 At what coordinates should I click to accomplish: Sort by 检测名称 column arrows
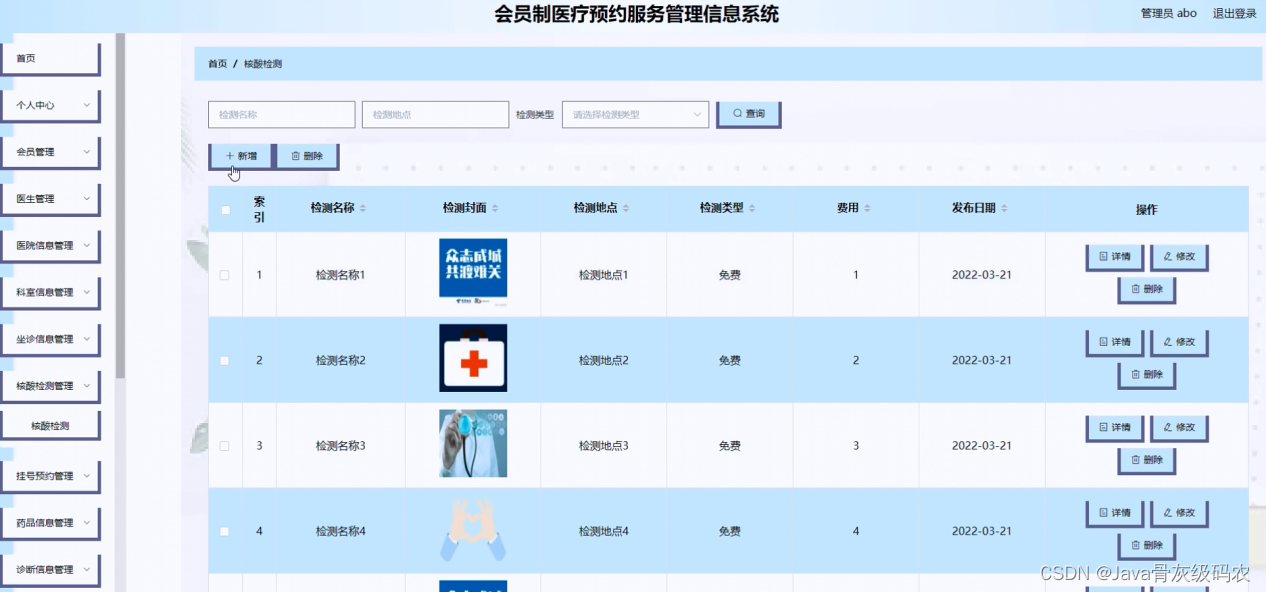click(363, 209)
